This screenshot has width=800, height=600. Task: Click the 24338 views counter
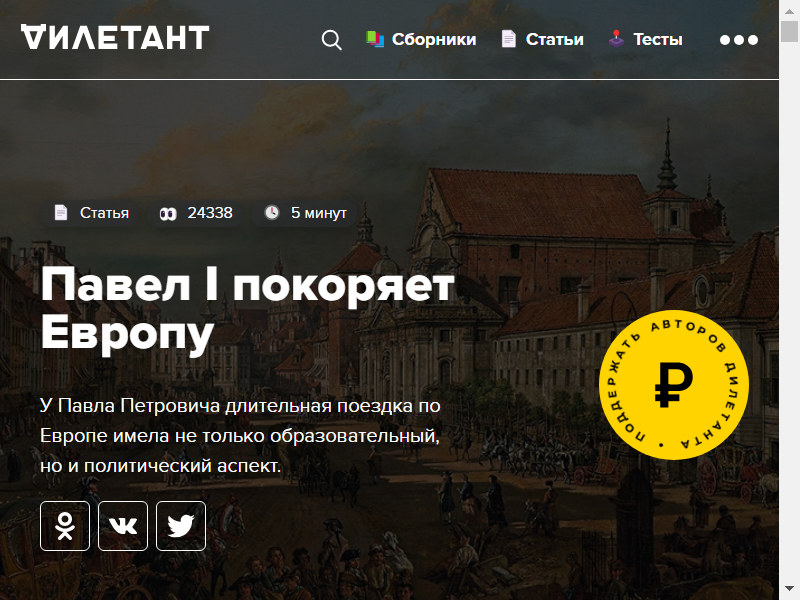tap(195, 213)
